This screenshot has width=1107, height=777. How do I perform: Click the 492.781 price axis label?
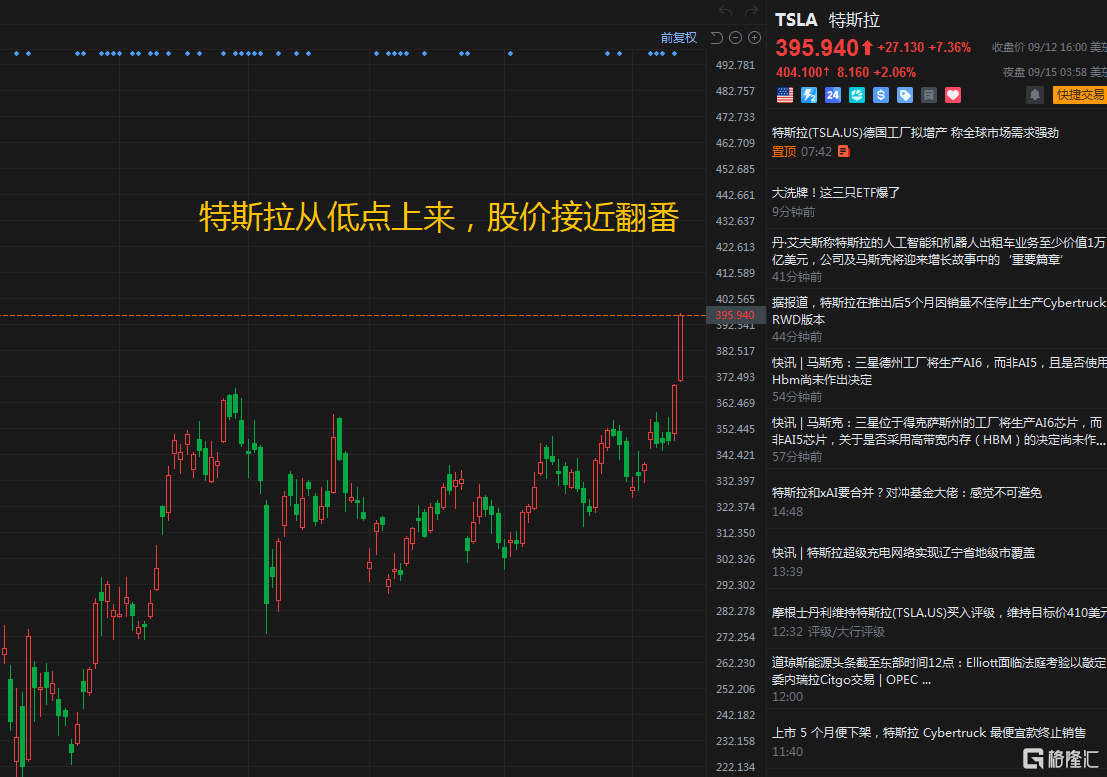[x=735, y=65]
